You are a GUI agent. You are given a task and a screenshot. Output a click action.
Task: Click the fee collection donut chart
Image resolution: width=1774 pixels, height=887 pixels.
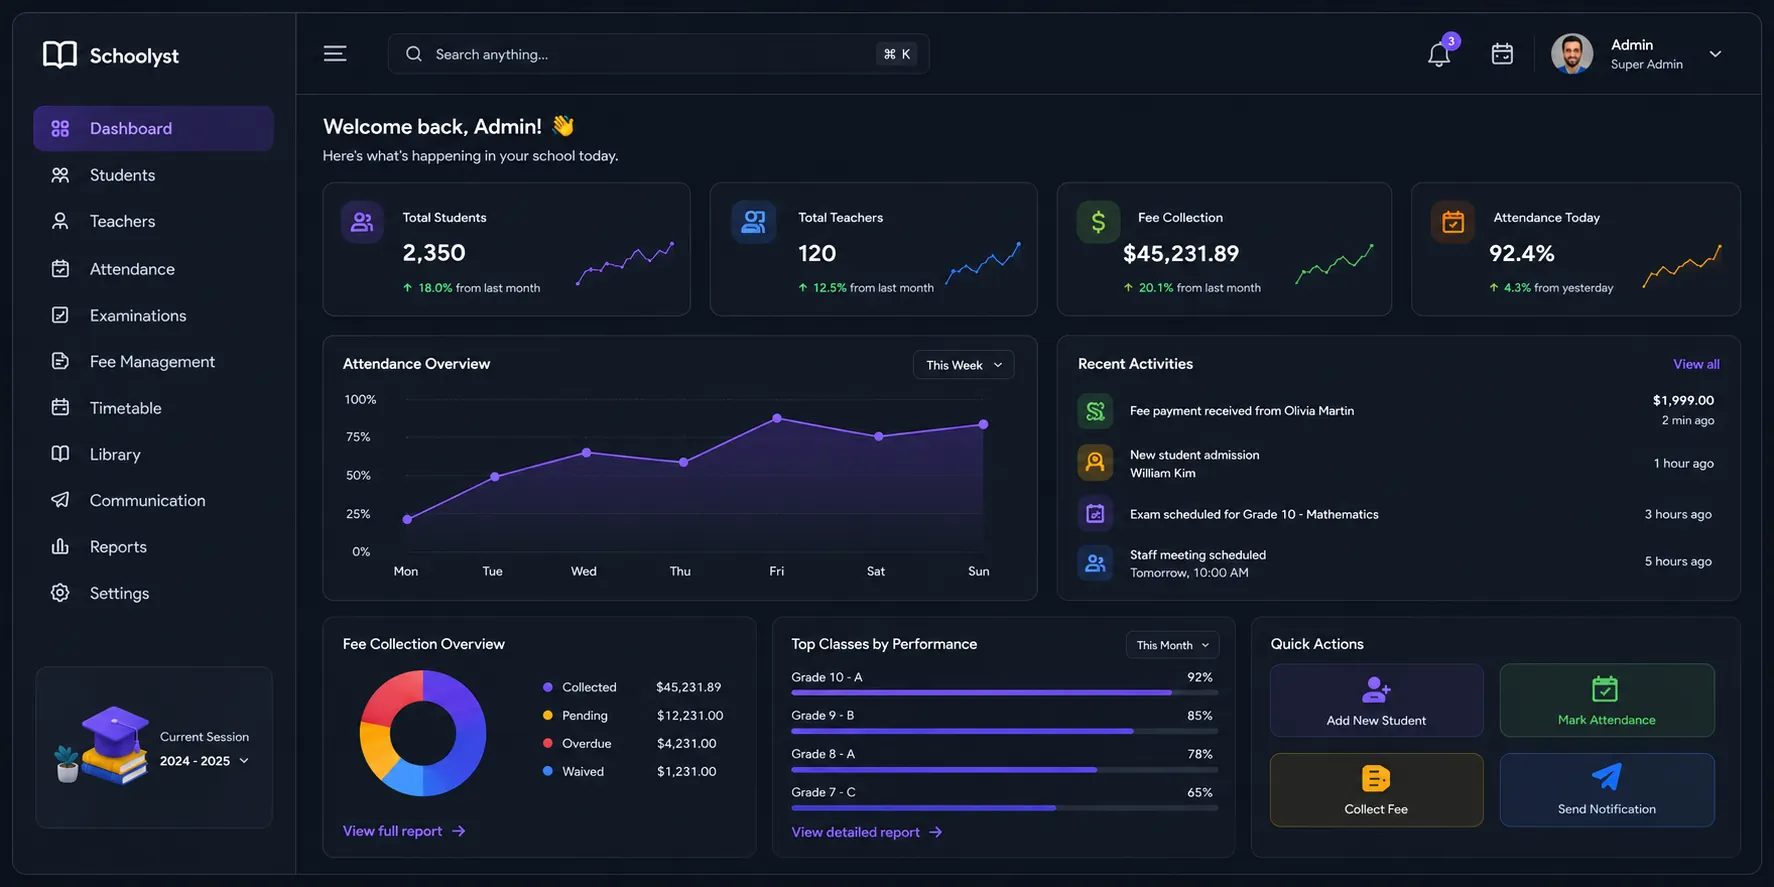coord(423,733)
